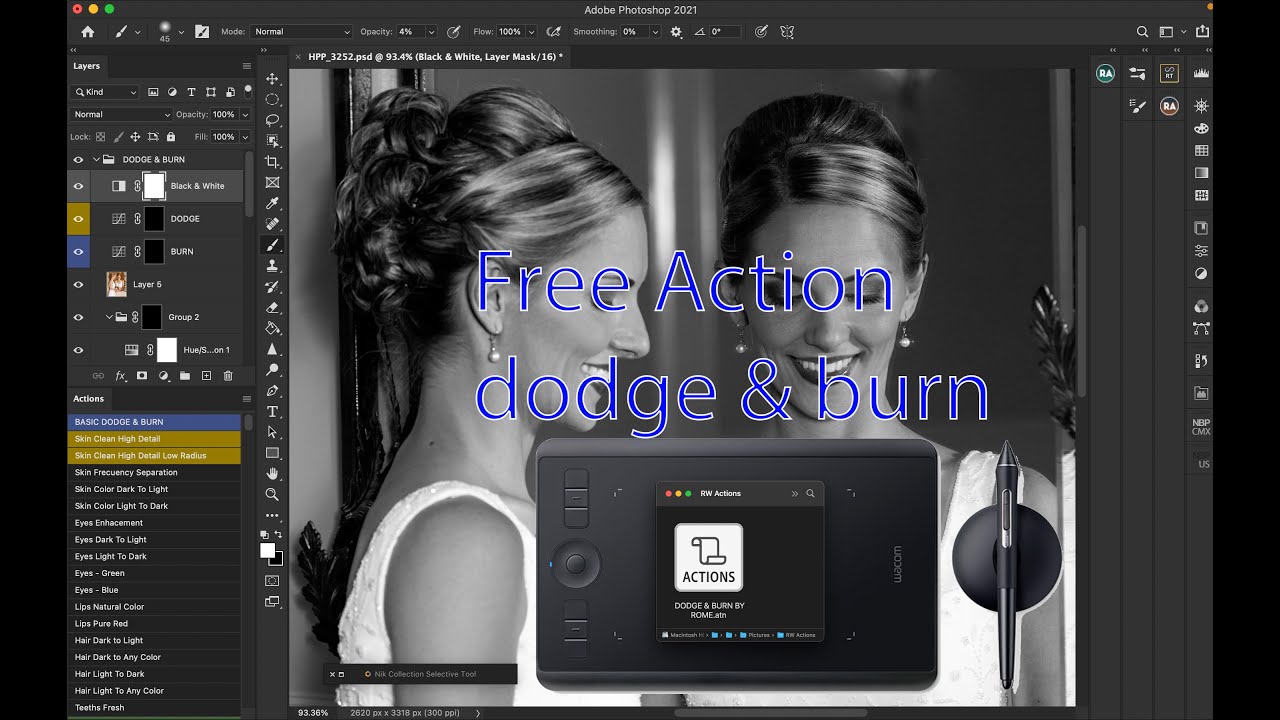Delete layer with trash icon

click(228, 376)
